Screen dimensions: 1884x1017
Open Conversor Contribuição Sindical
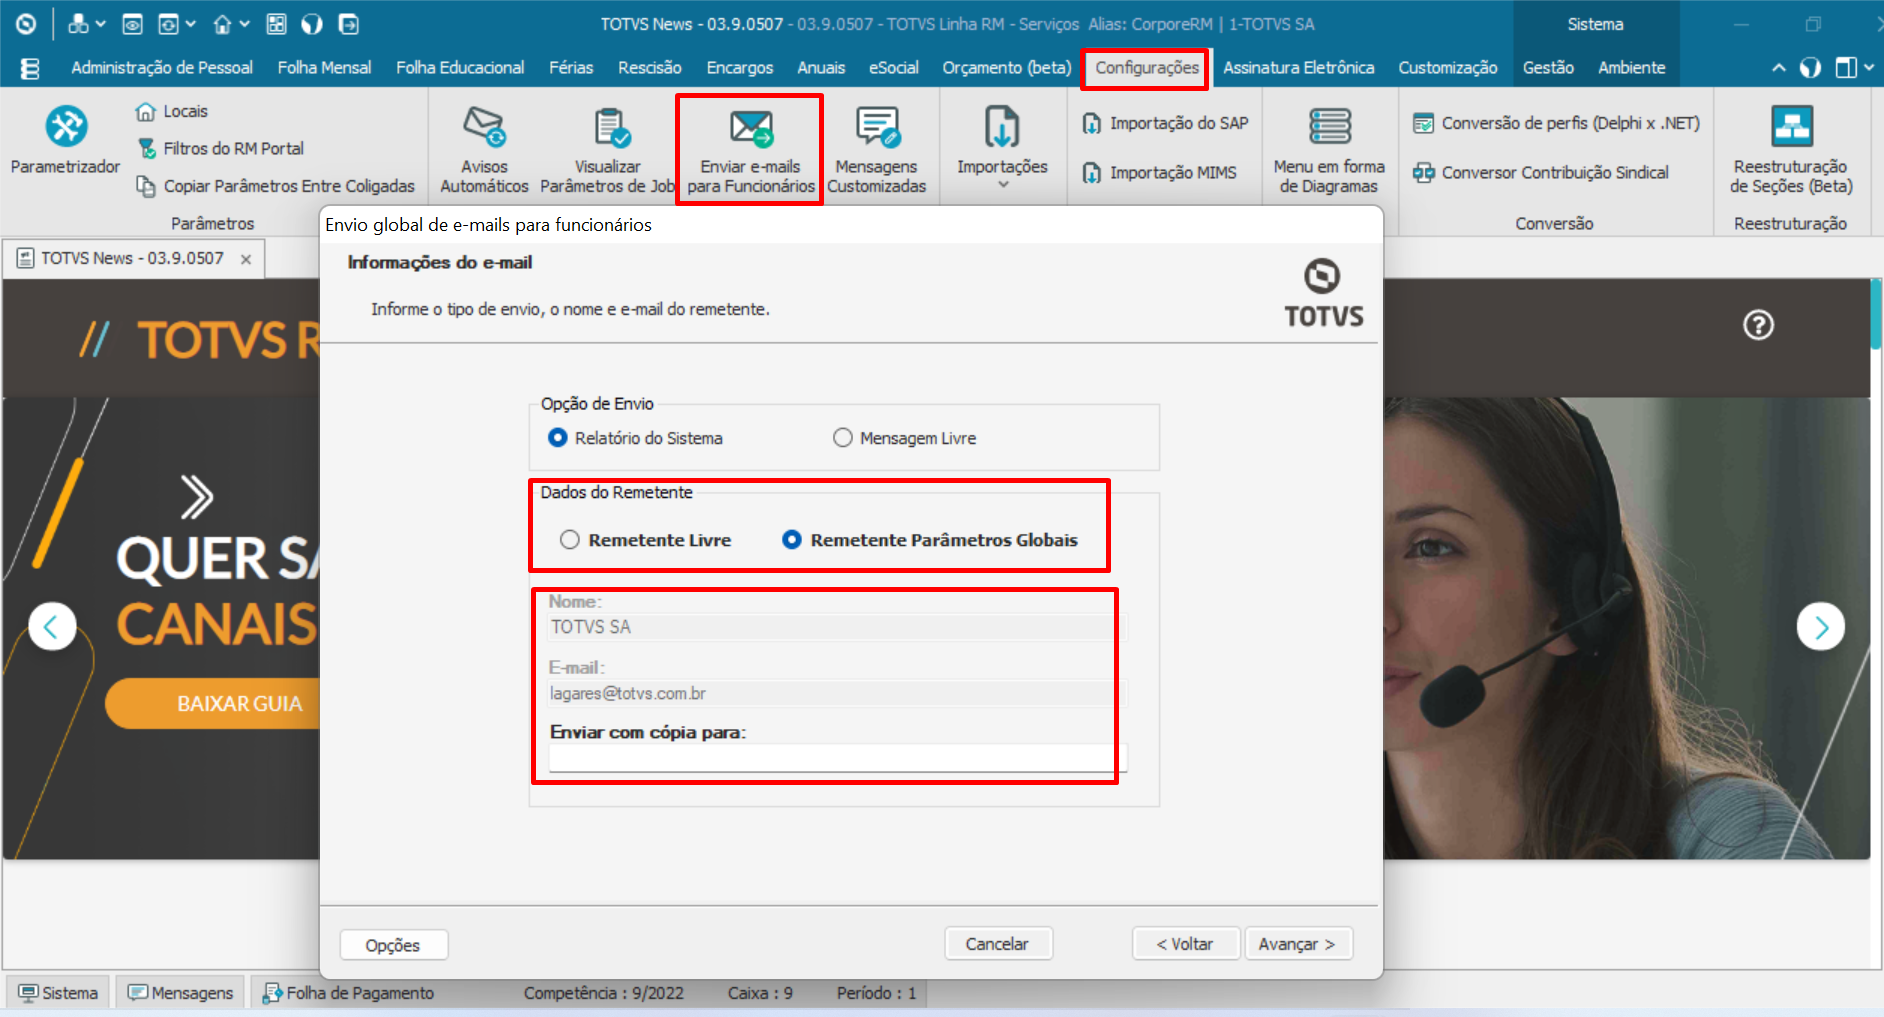tap(1540, 173)
